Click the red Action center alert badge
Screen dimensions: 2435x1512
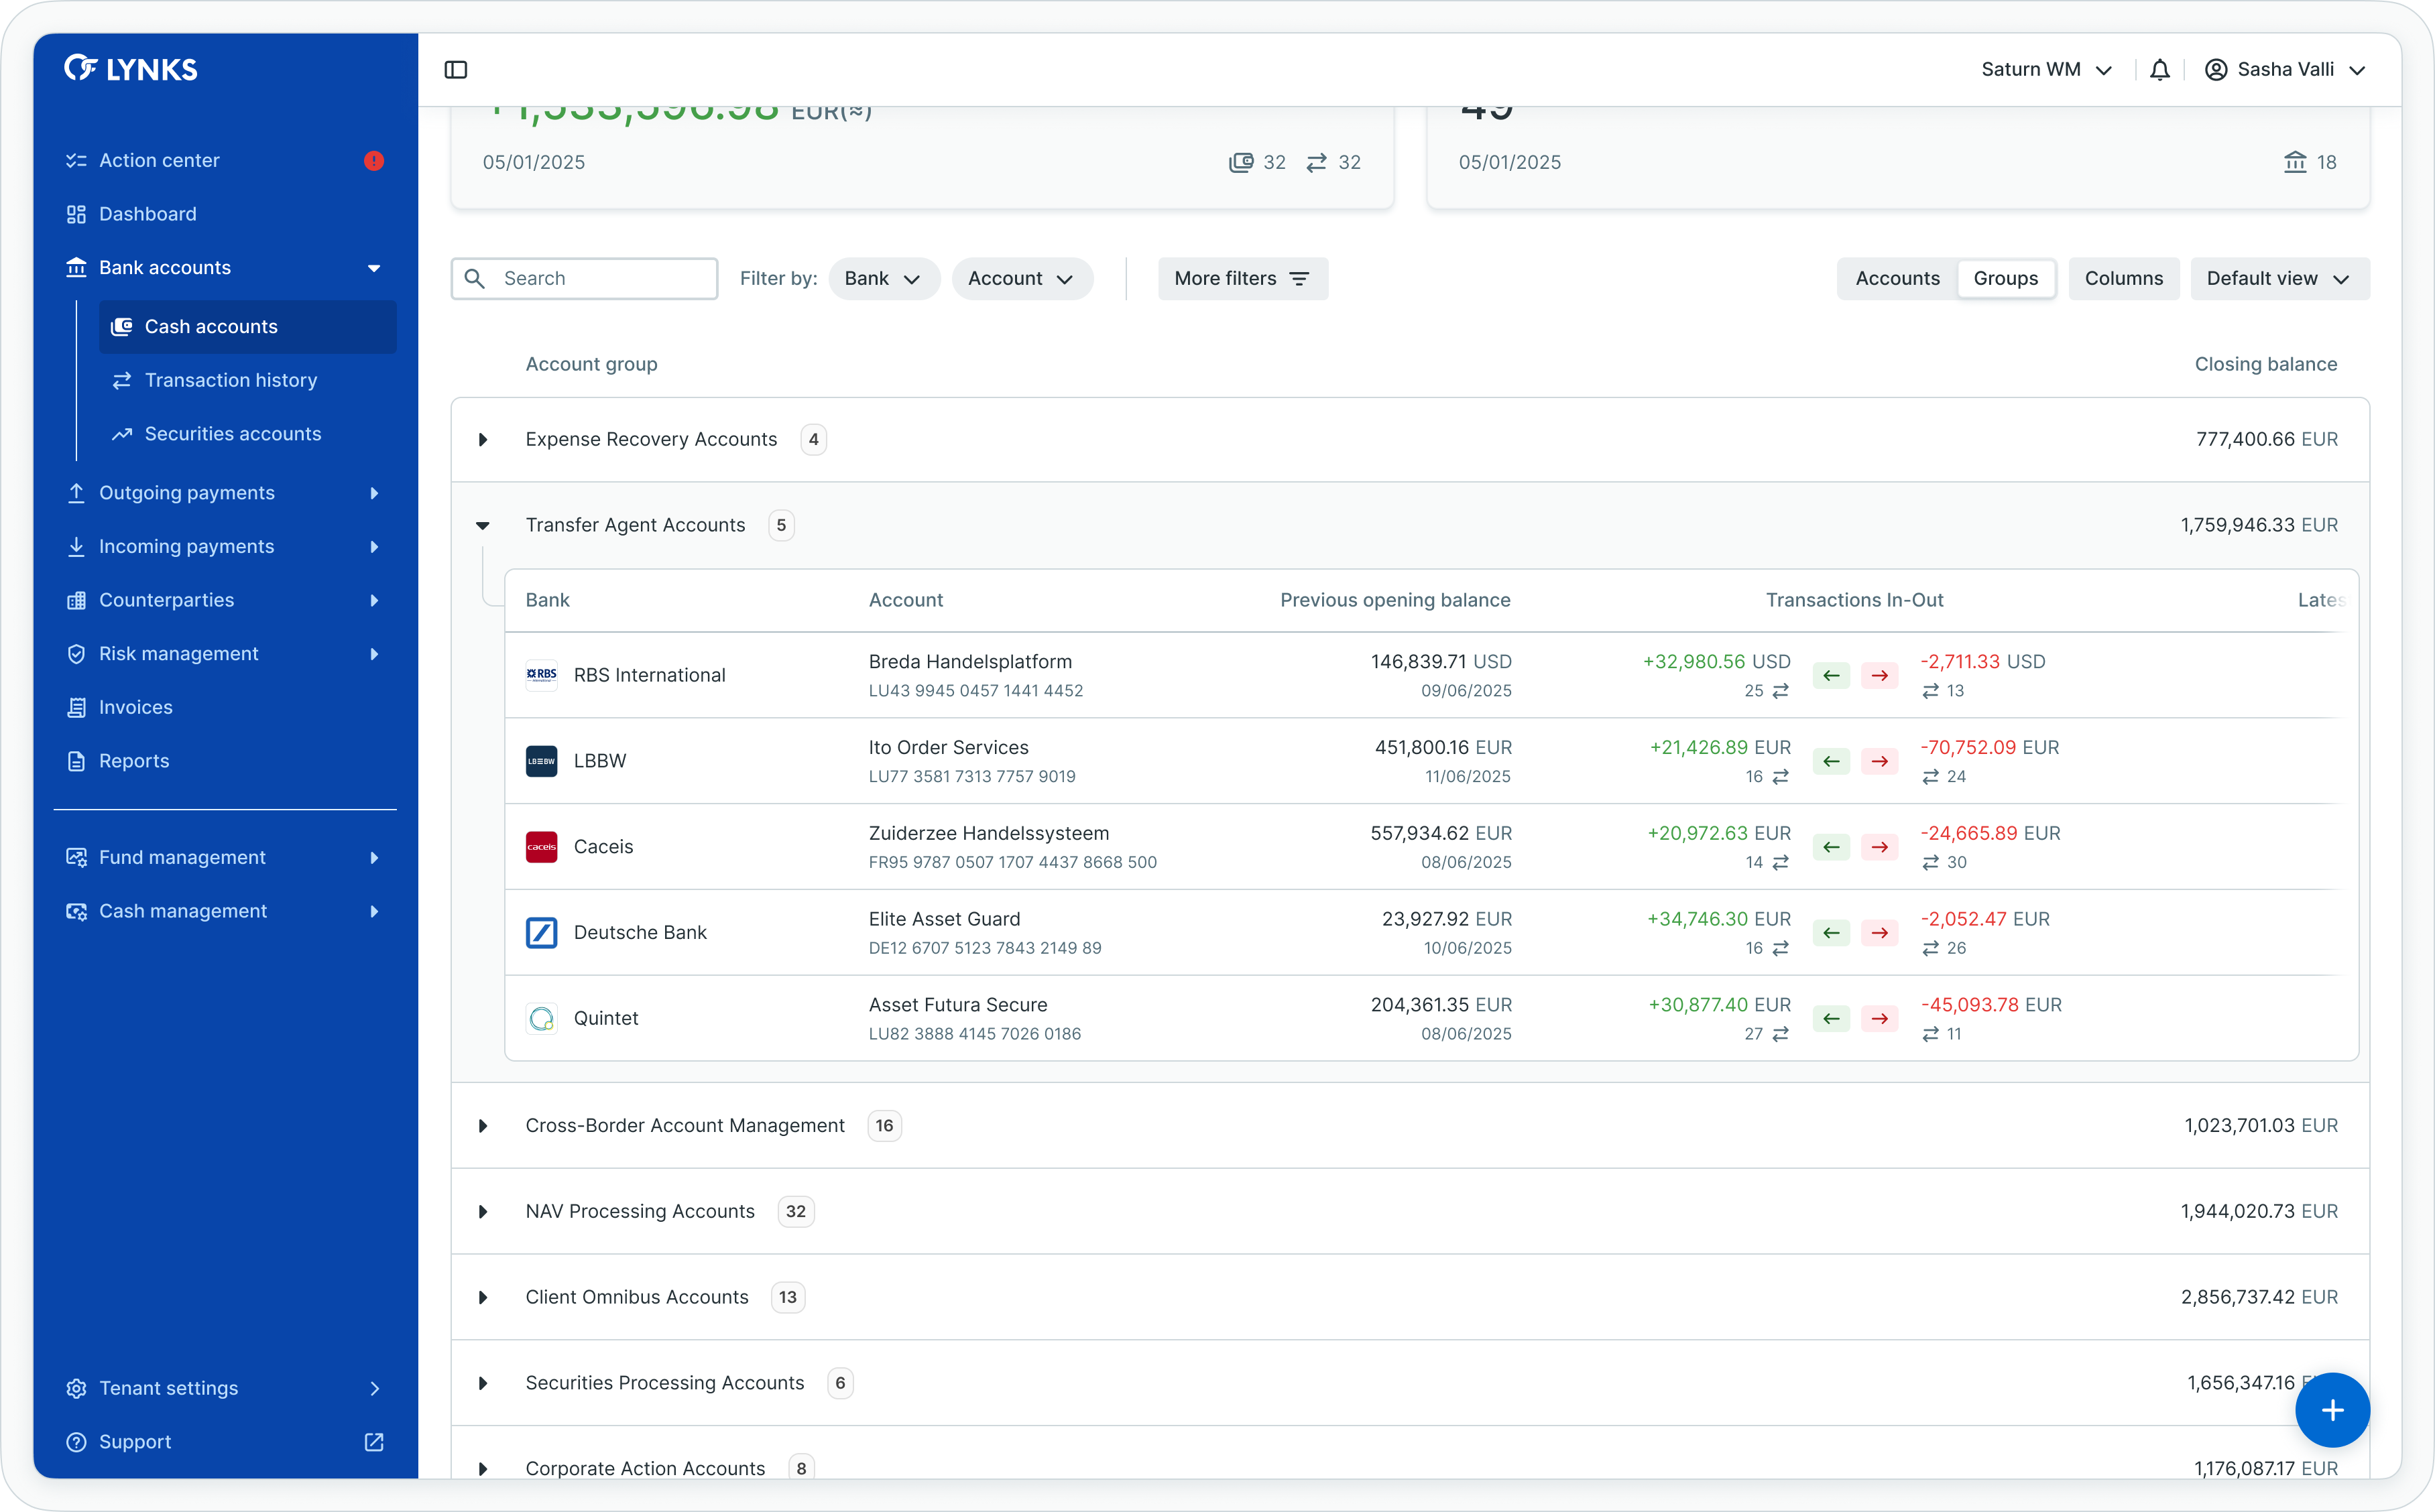tap(374, 161)
